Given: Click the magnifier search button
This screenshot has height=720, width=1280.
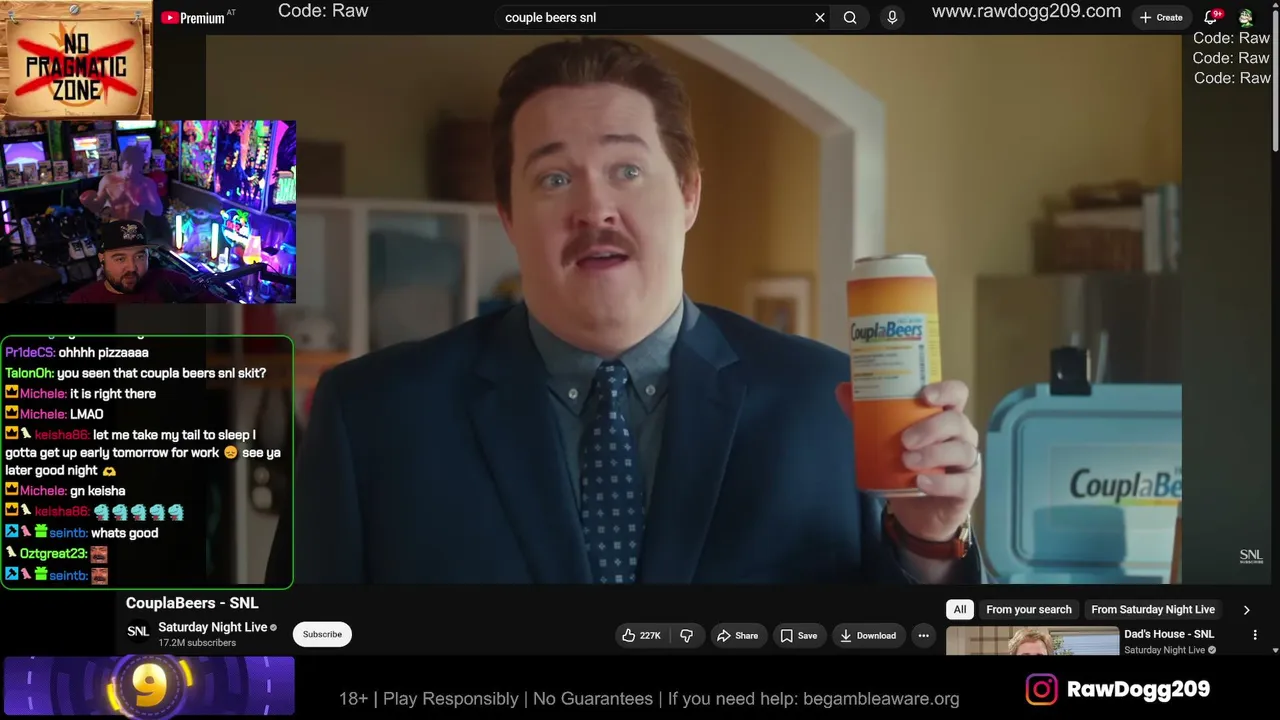Looking at the screenshot, I should [x=850, y=17].
